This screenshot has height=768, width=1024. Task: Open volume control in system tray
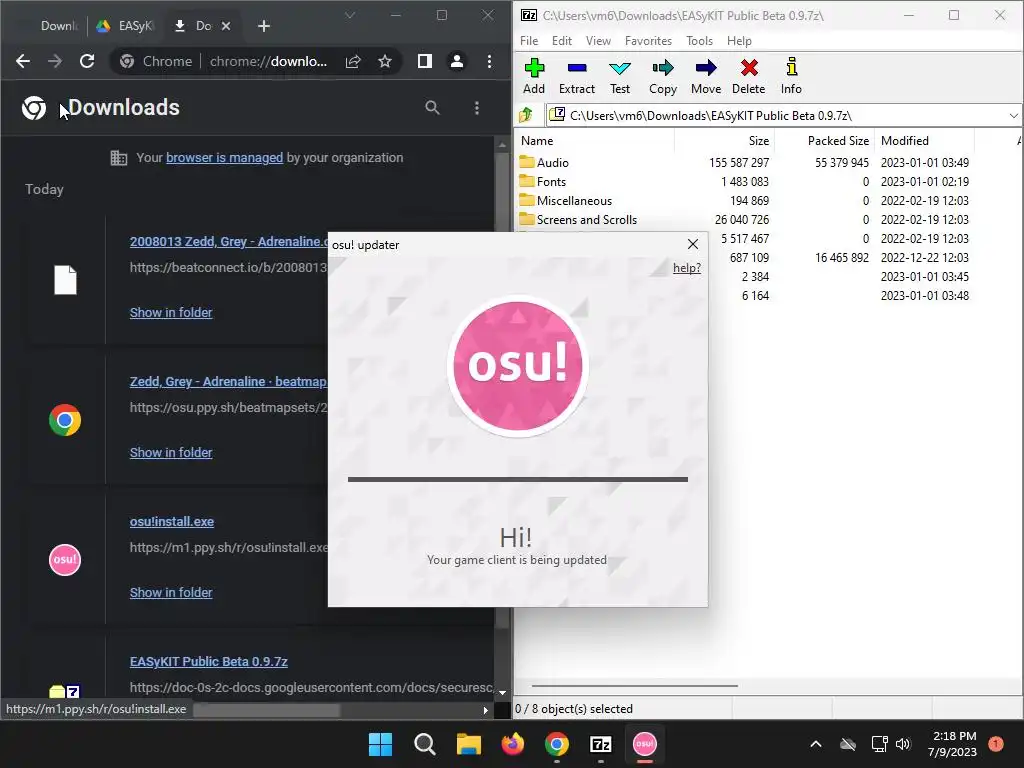coord(903,744)
